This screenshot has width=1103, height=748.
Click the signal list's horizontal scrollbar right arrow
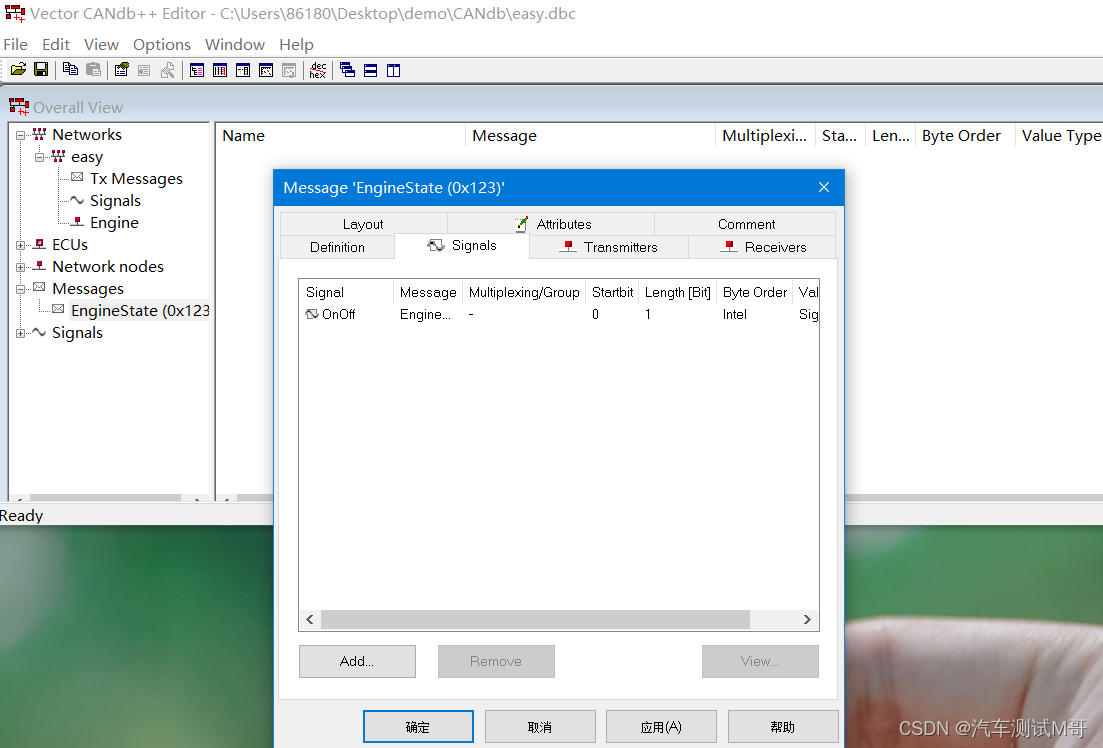pos(807,619)
